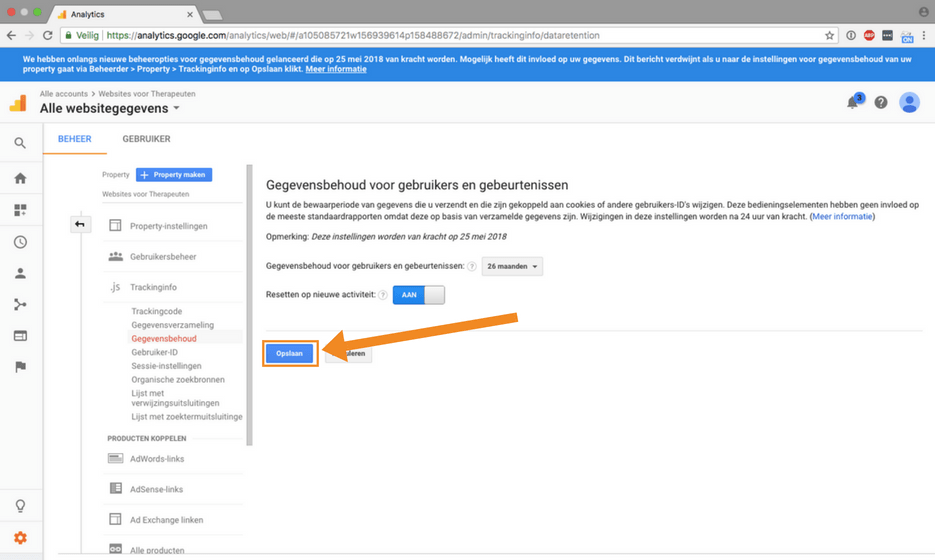Toggle the Resetten op nieuwe activiteit switch

click(419, 295)
